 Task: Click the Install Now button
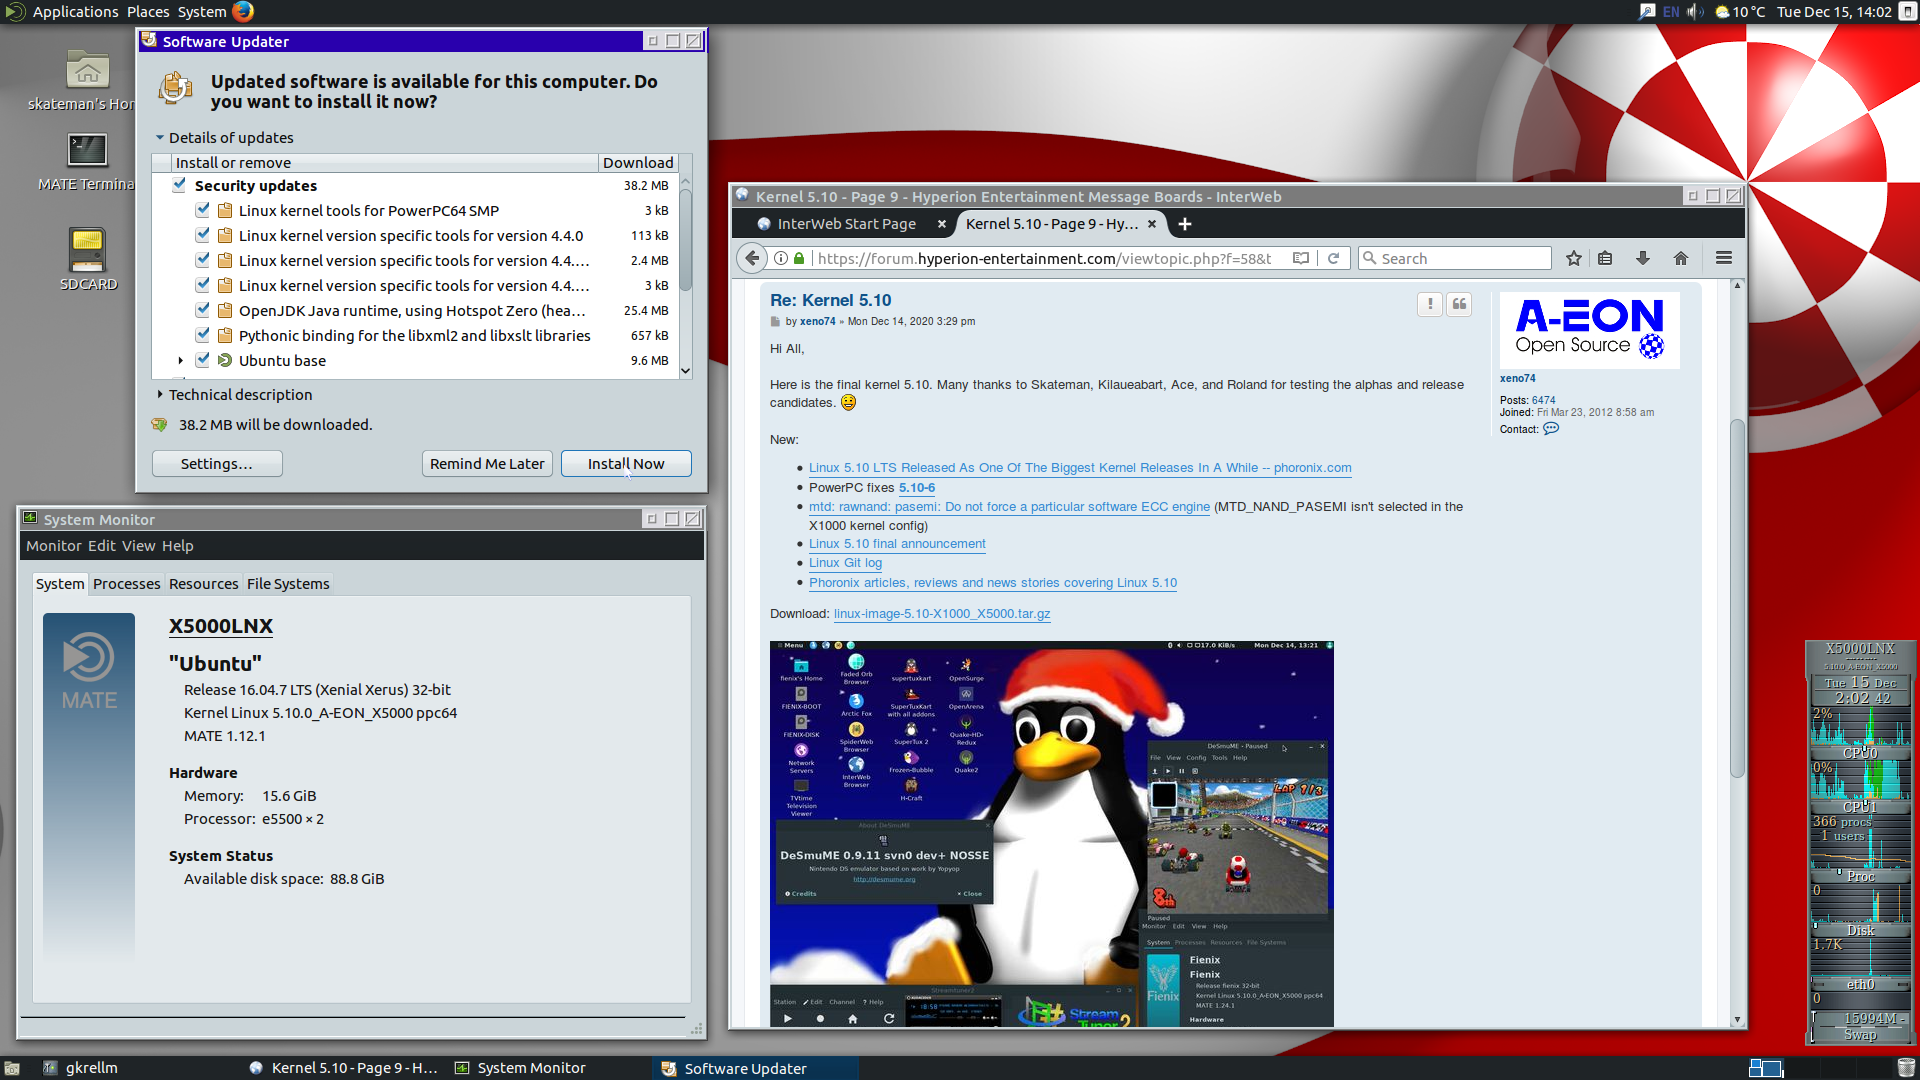click(626, 464)
